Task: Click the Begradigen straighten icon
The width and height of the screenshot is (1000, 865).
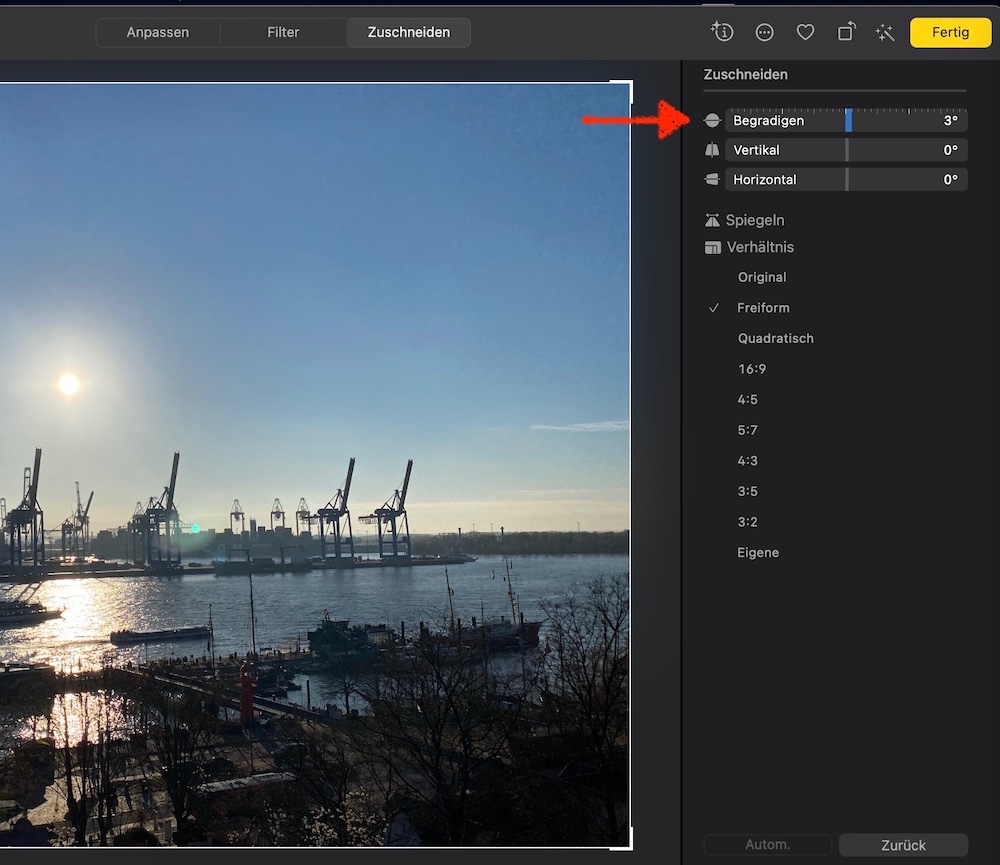Action: point(712,120)
